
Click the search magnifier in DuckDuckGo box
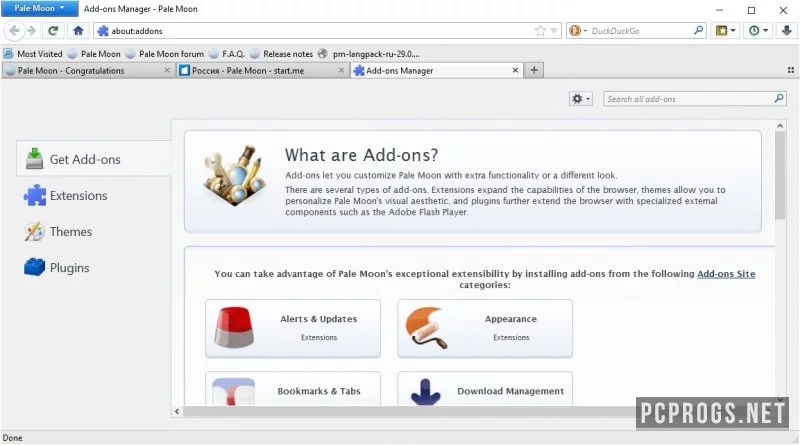(x=698, y=31)
